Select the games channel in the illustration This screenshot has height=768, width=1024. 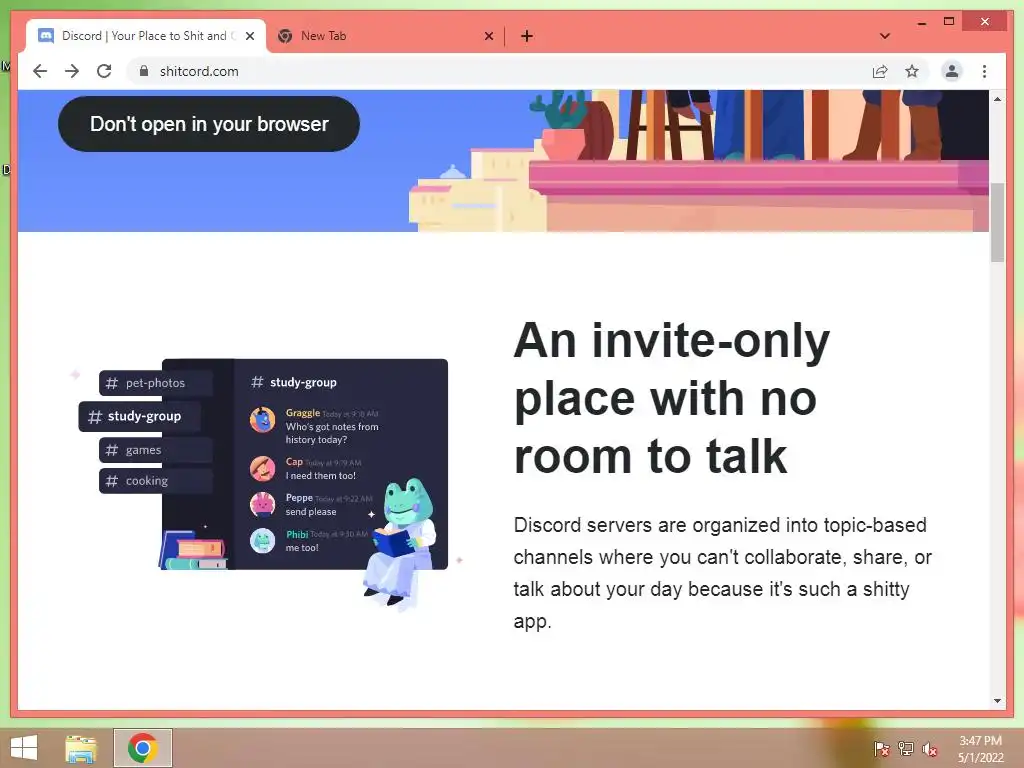pos(156,450)
